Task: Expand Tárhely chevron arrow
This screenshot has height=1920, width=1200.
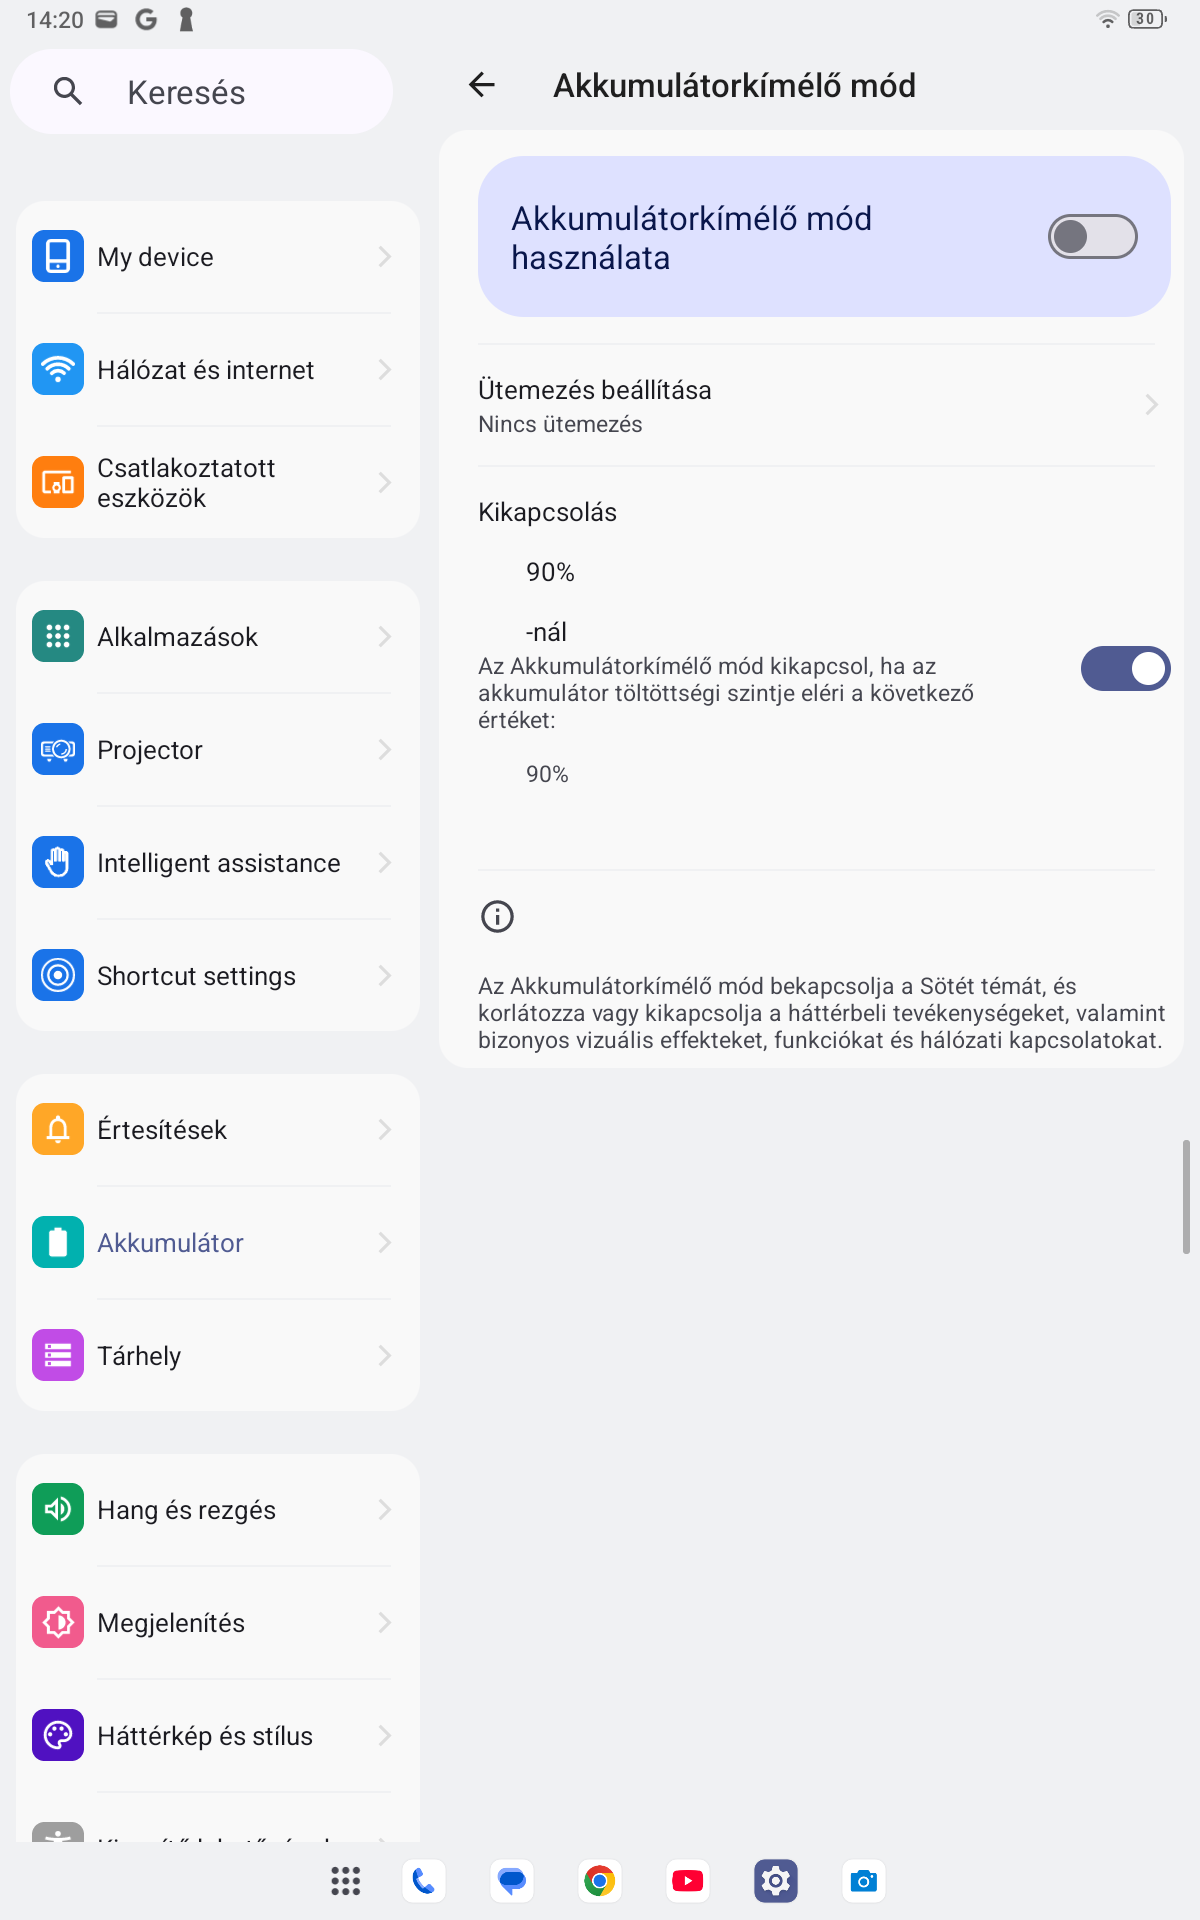Action: (x=385, y=1355)
